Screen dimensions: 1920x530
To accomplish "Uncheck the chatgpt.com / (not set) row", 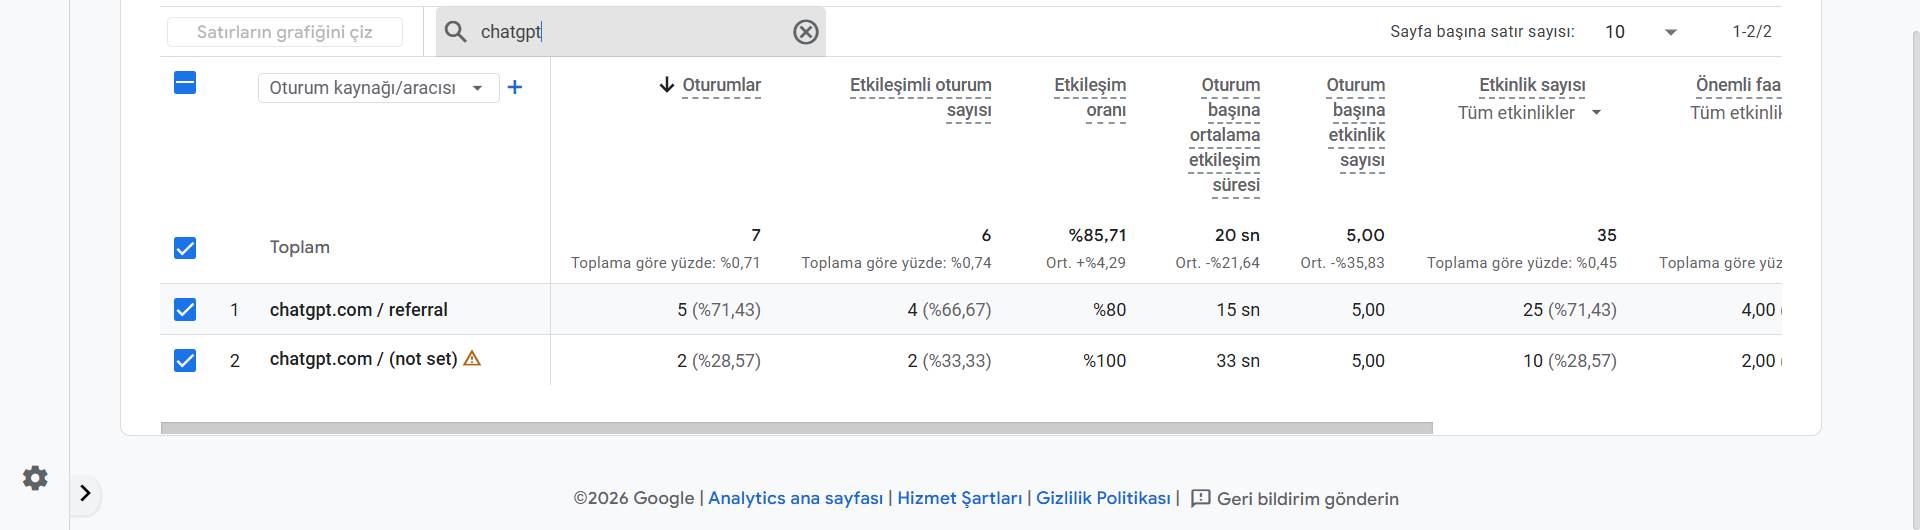I will coord(185,360).
